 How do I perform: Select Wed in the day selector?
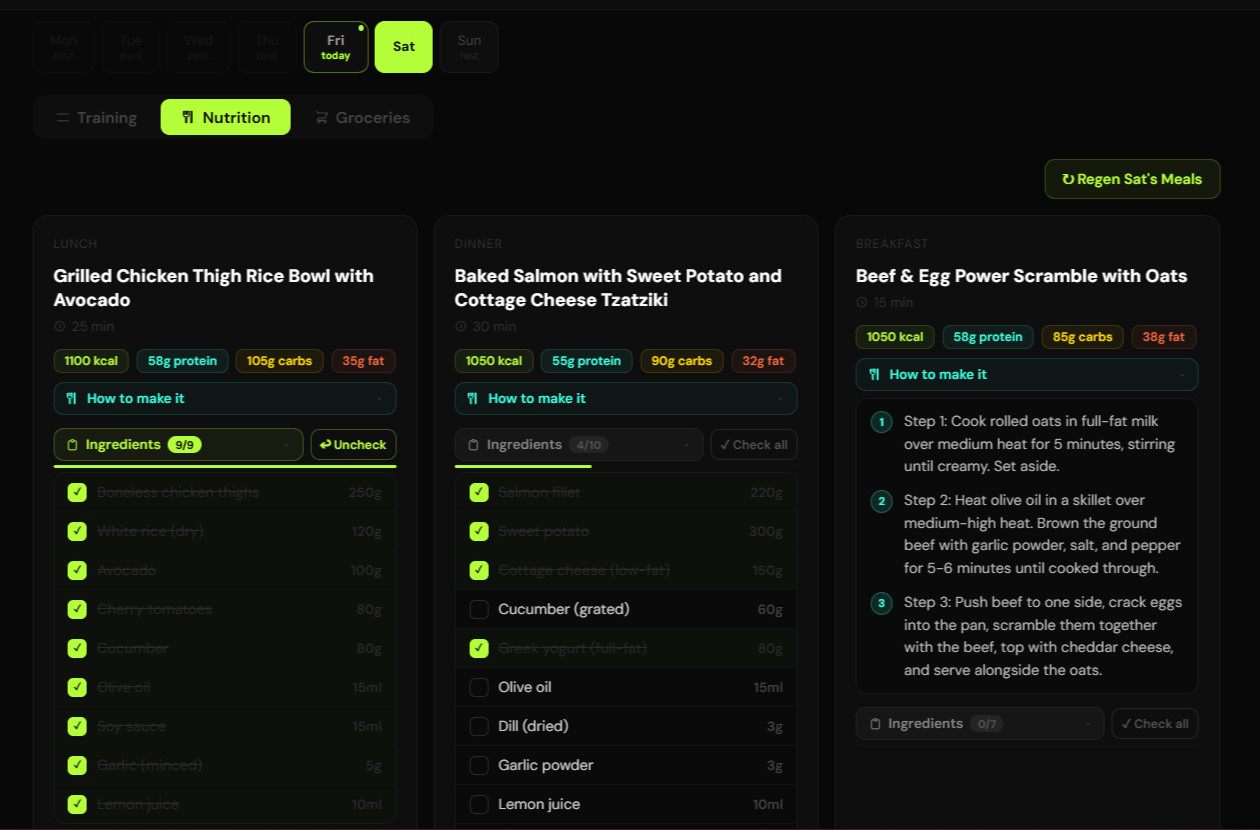pos(199,47)
